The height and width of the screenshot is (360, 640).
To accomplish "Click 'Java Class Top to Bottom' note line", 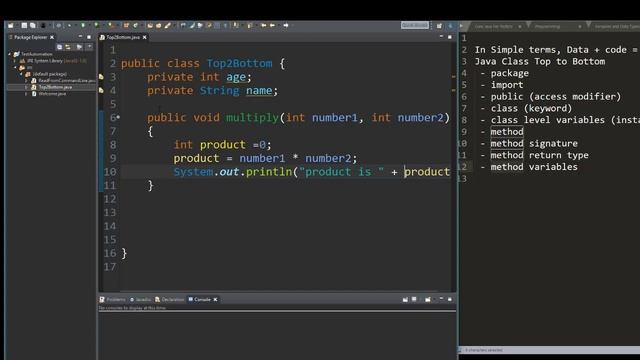I will [540, 61].
